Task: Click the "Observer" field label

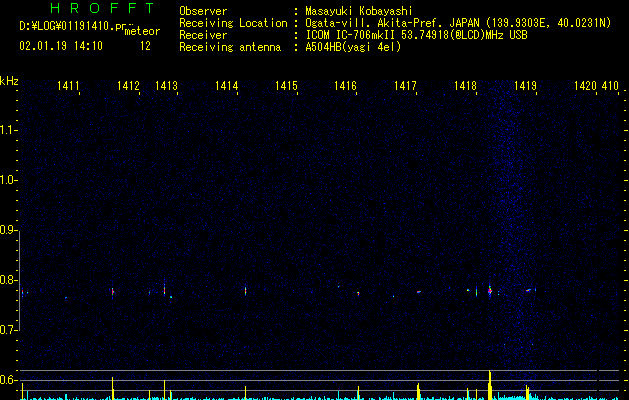Action: tap(203, 11)
